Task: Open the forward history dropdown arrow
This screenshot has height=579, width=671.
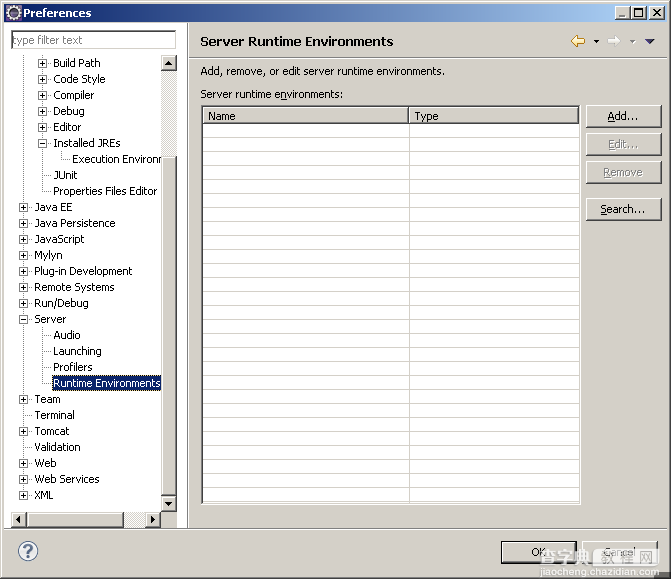Action: [632, 42]
